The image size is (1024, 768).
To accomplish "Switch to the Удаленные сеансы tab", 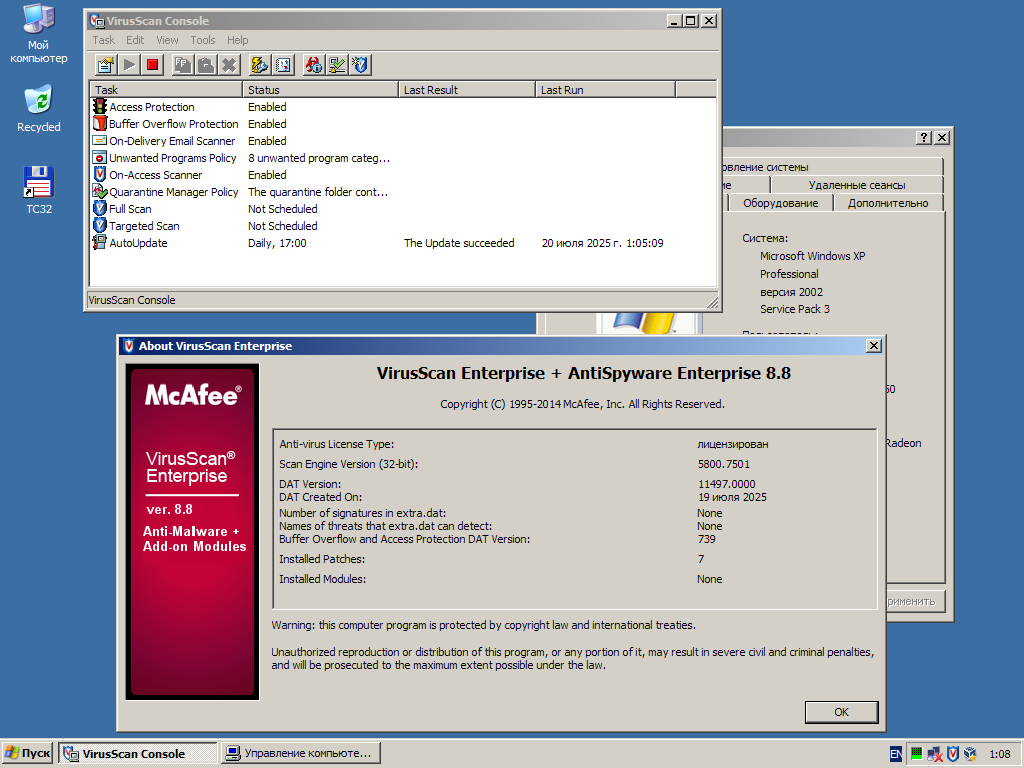I will (857, 185).
